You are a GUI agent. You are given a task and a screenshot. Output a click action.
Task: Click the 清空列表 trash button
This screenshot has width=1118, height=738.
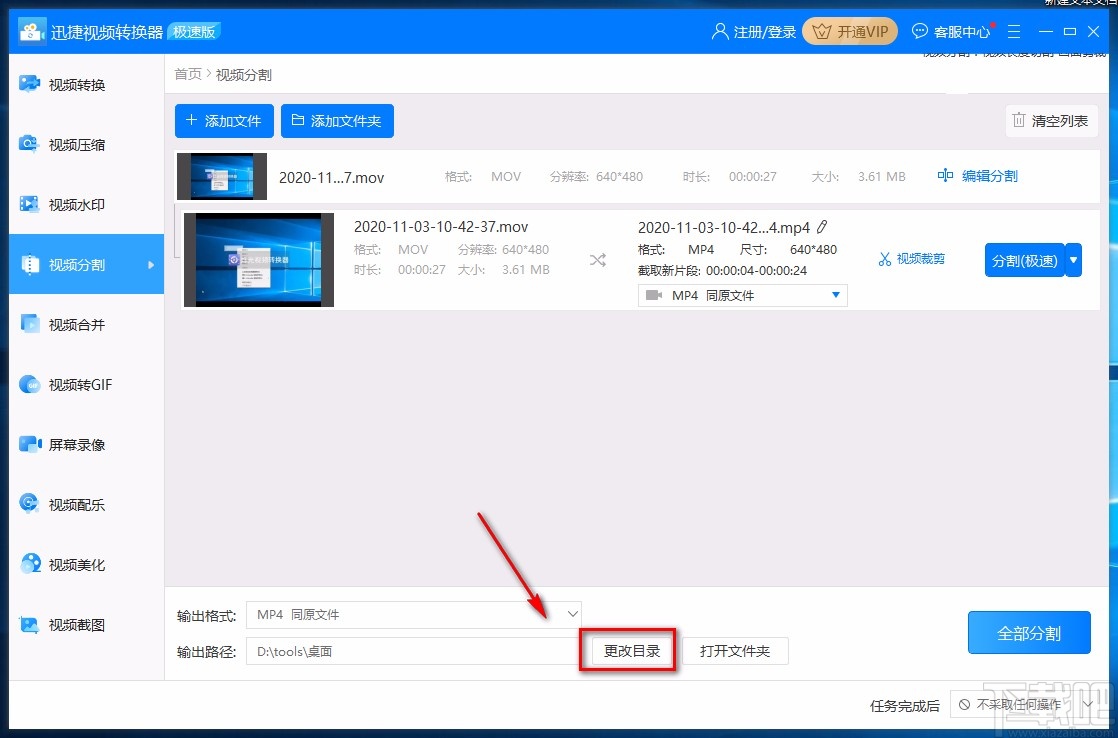[1051, 121]
